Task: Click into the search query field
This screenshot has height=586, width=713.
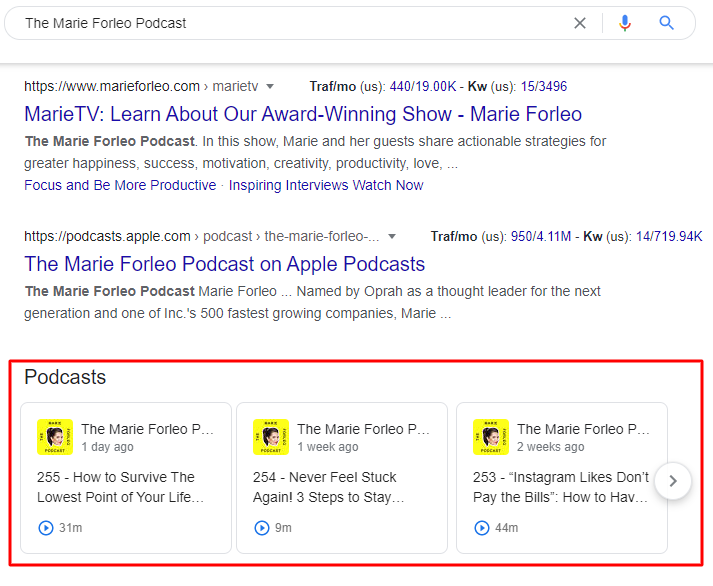Action: [291, 23]
